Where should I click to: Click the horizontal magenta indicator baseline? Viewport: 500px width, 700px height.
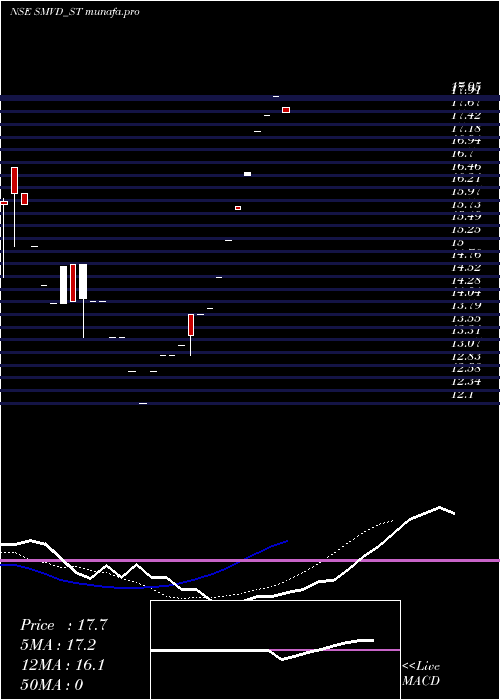[x=250, y=560]
